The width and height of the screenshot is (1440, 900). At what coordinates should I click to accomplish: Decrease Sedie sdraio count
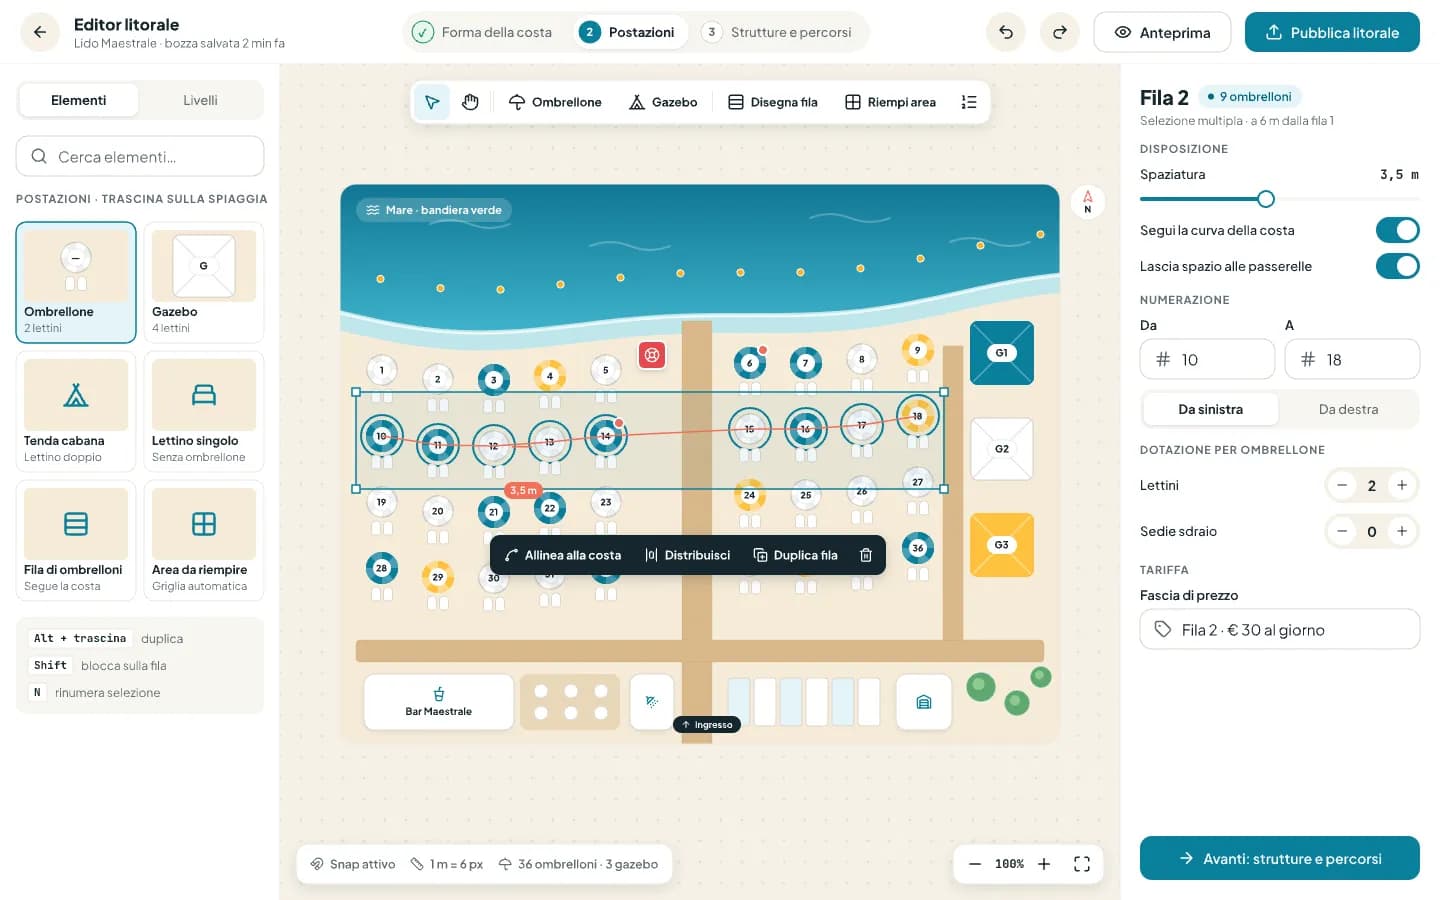pos(1342,531)
